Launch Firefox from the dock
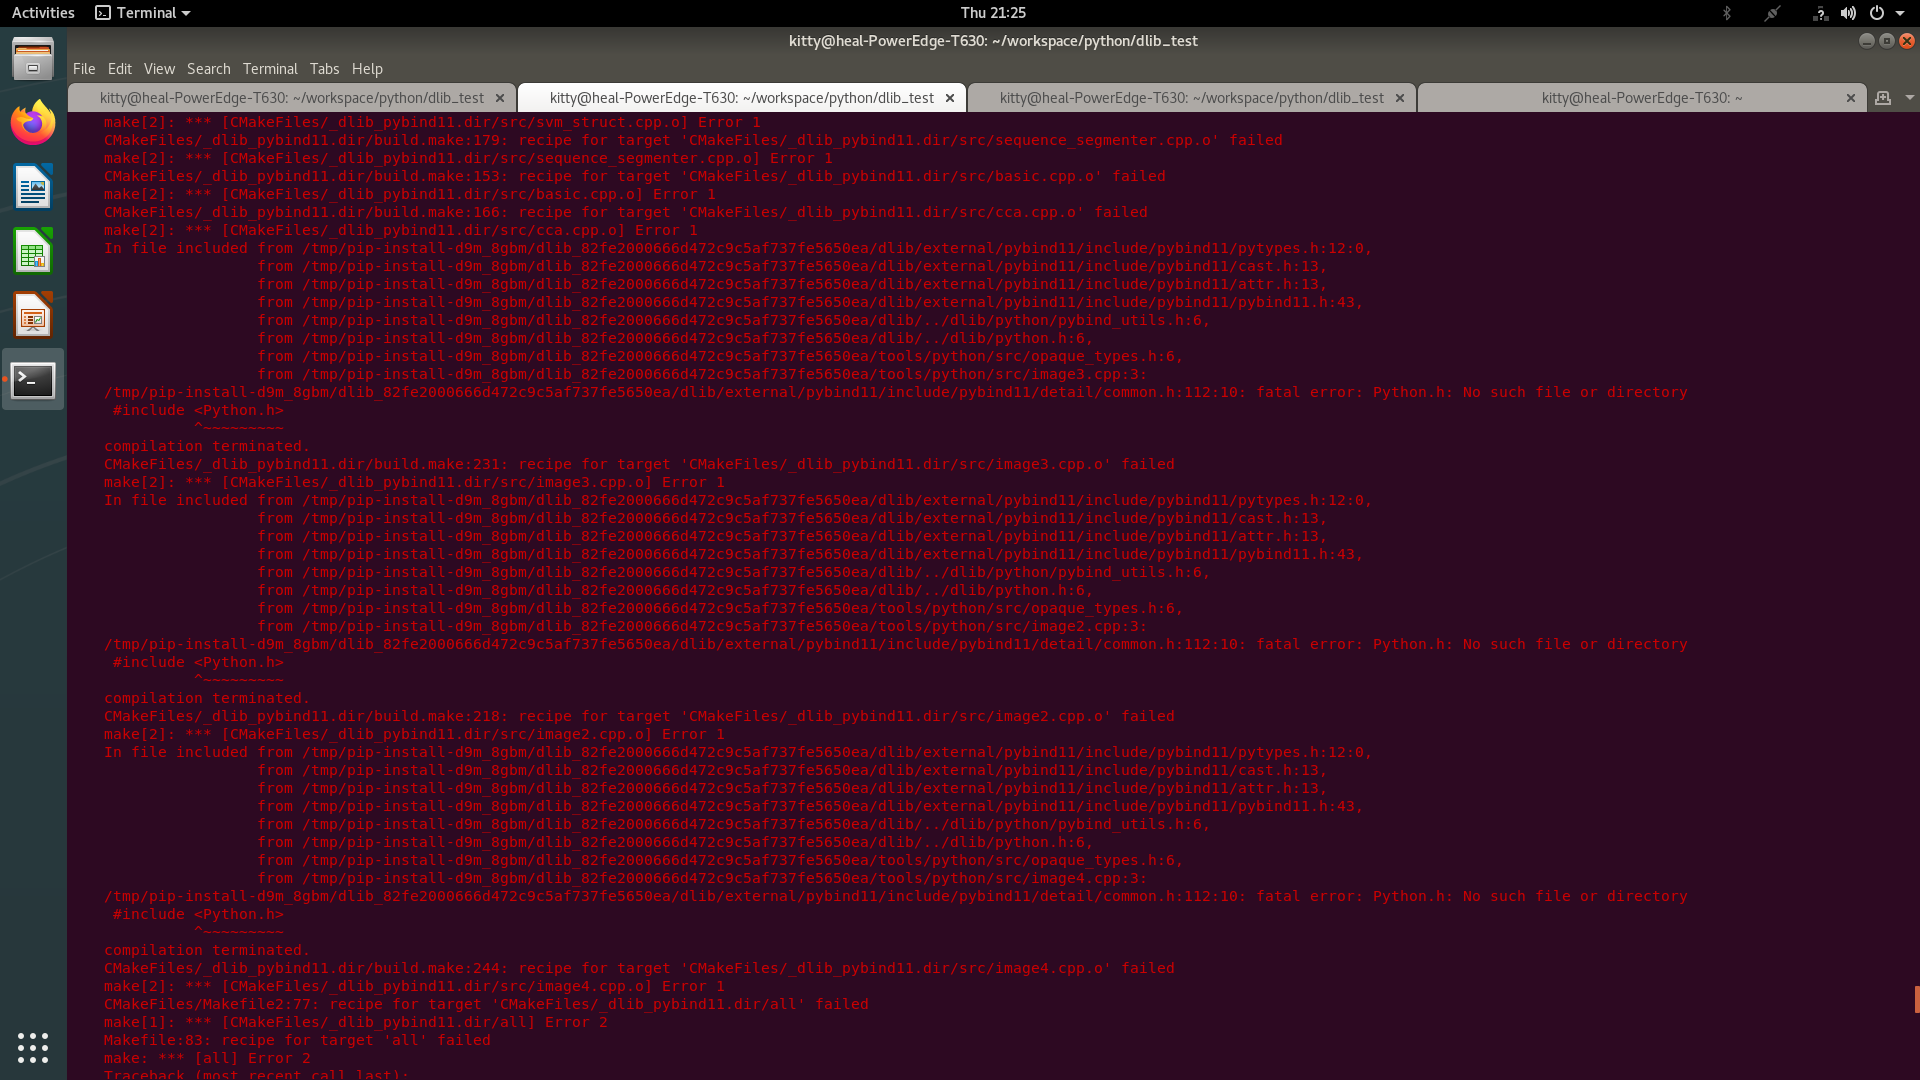 coord(33,123)
